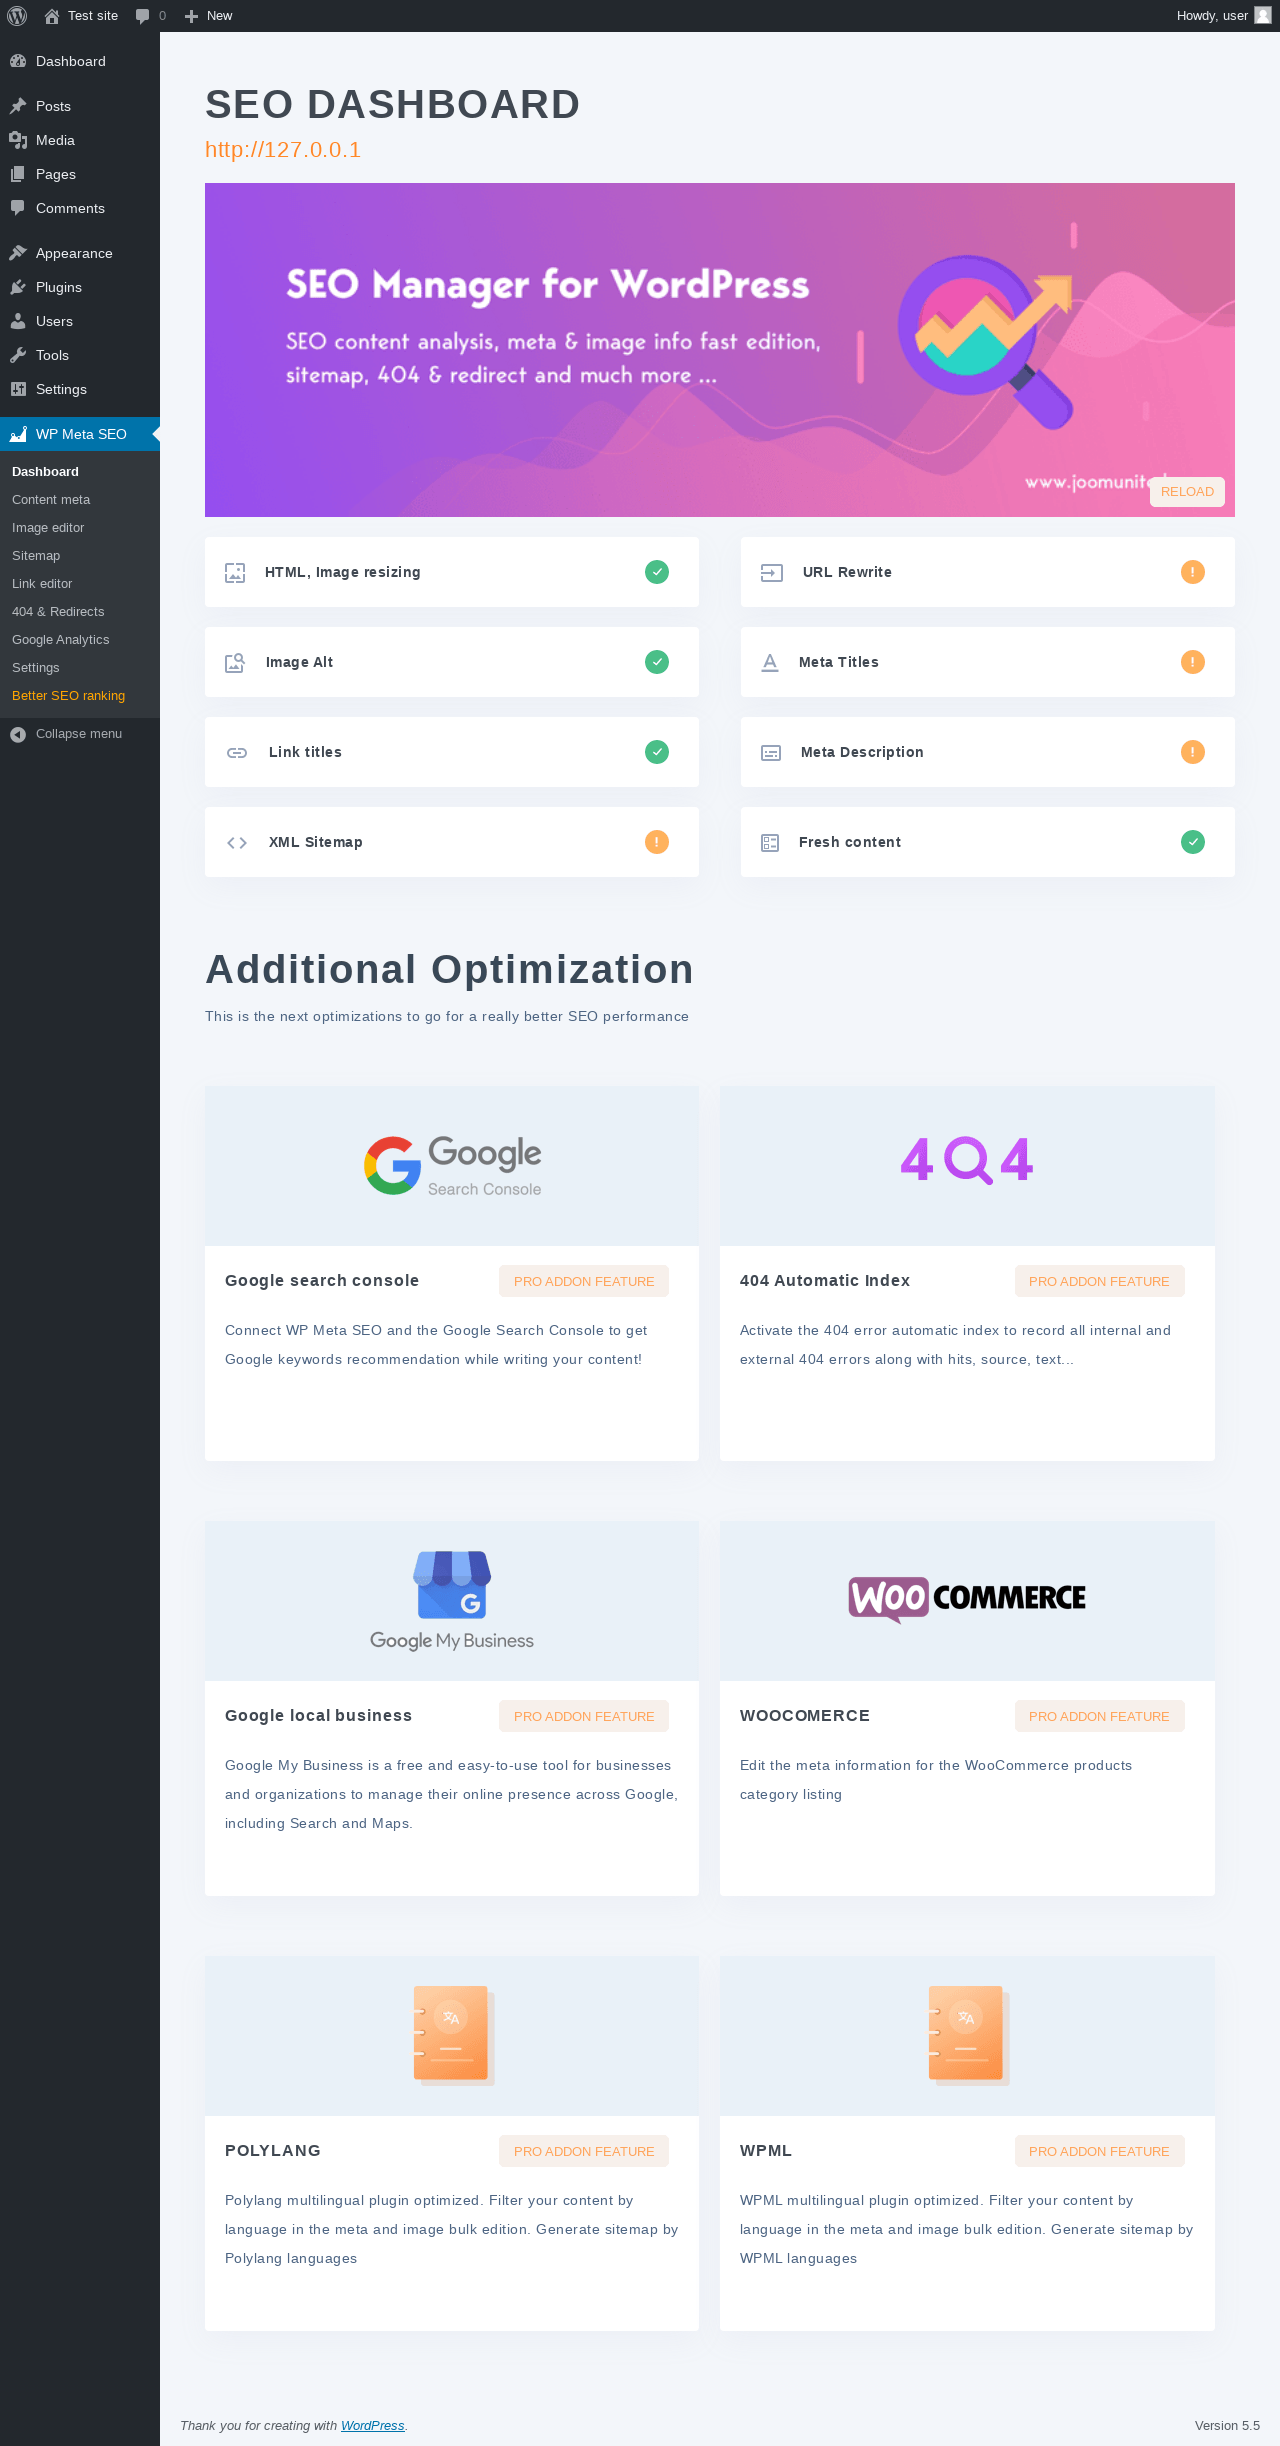Open the http://127.0.0.1 site link

[x=283, y=150]
